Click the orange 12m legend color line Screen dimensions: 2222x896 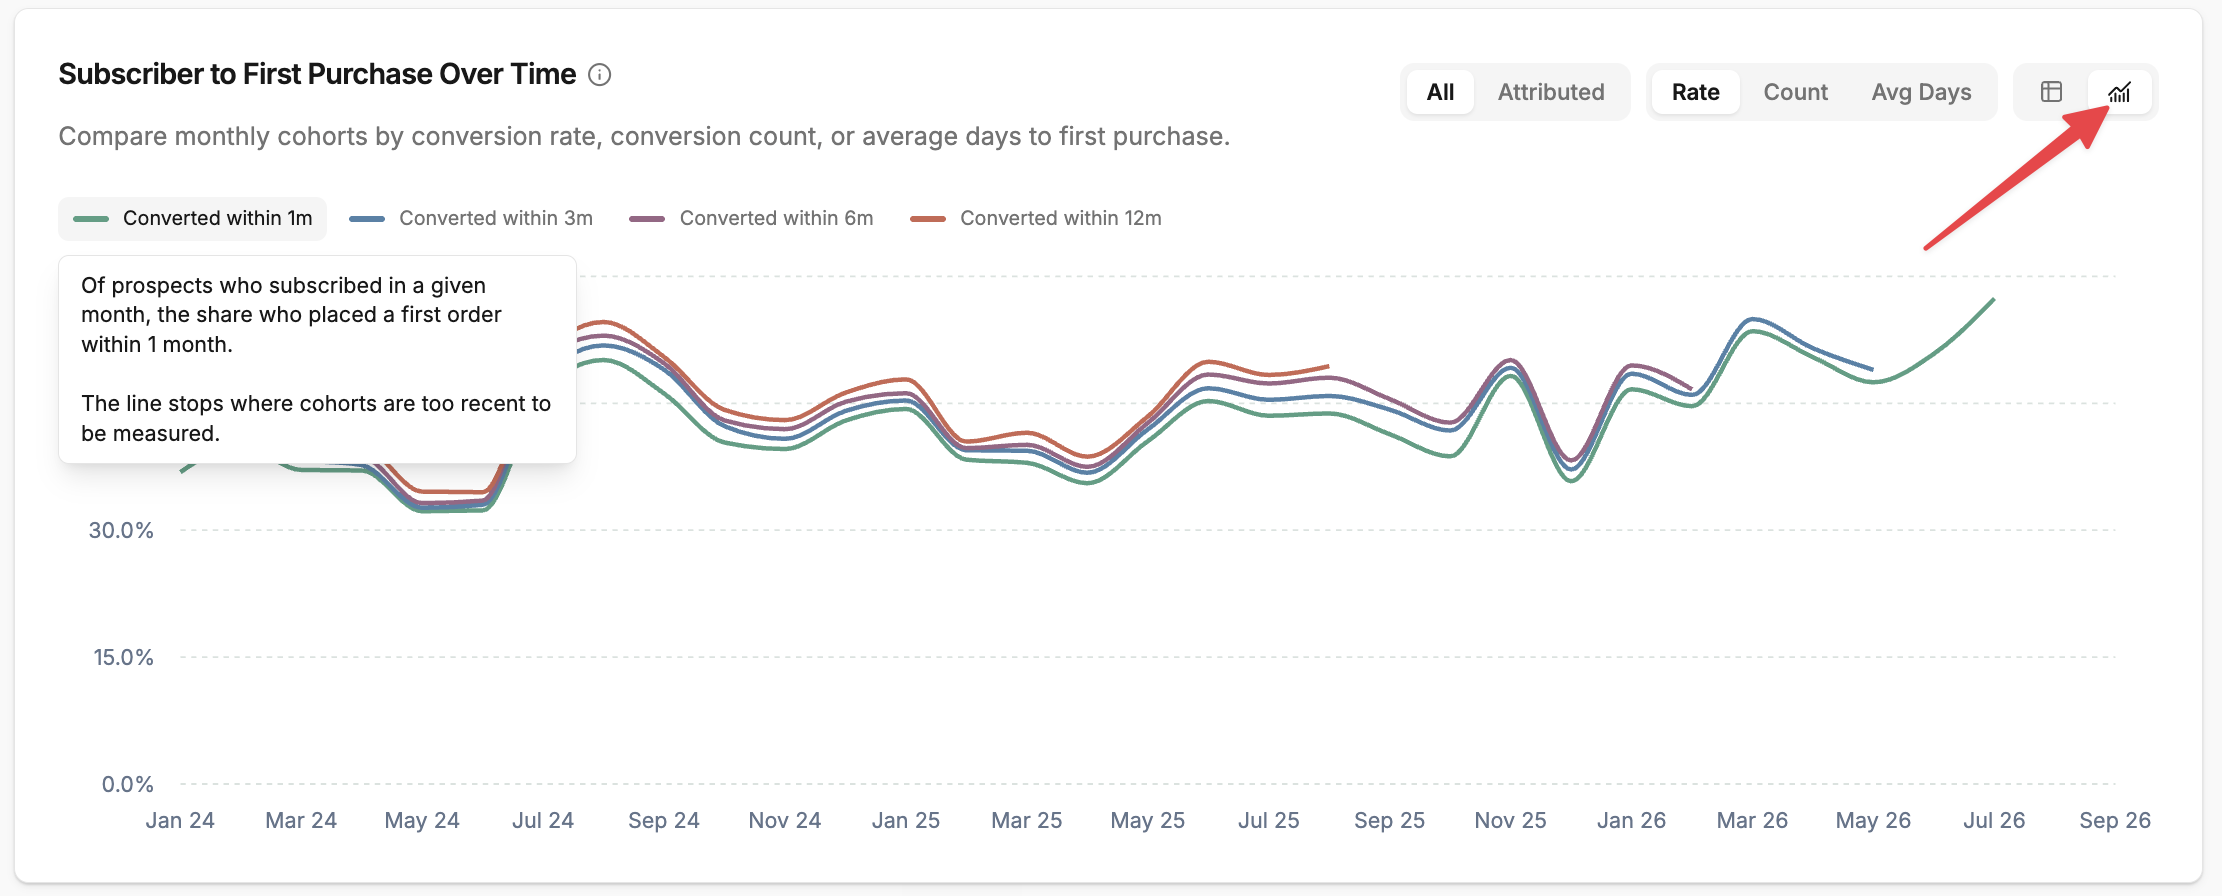928,219
